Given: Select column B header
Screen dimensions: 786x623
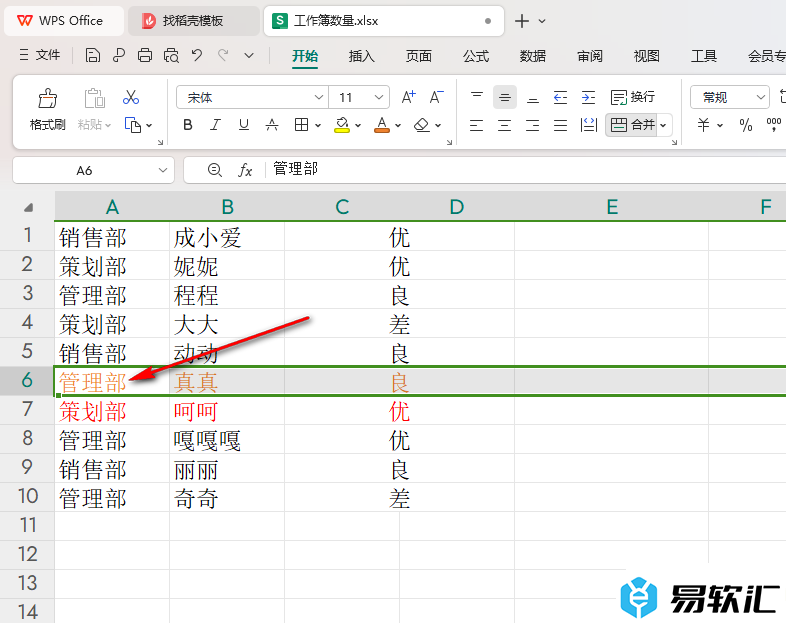Looking at the screenshot, I should (x=227, y=206).
